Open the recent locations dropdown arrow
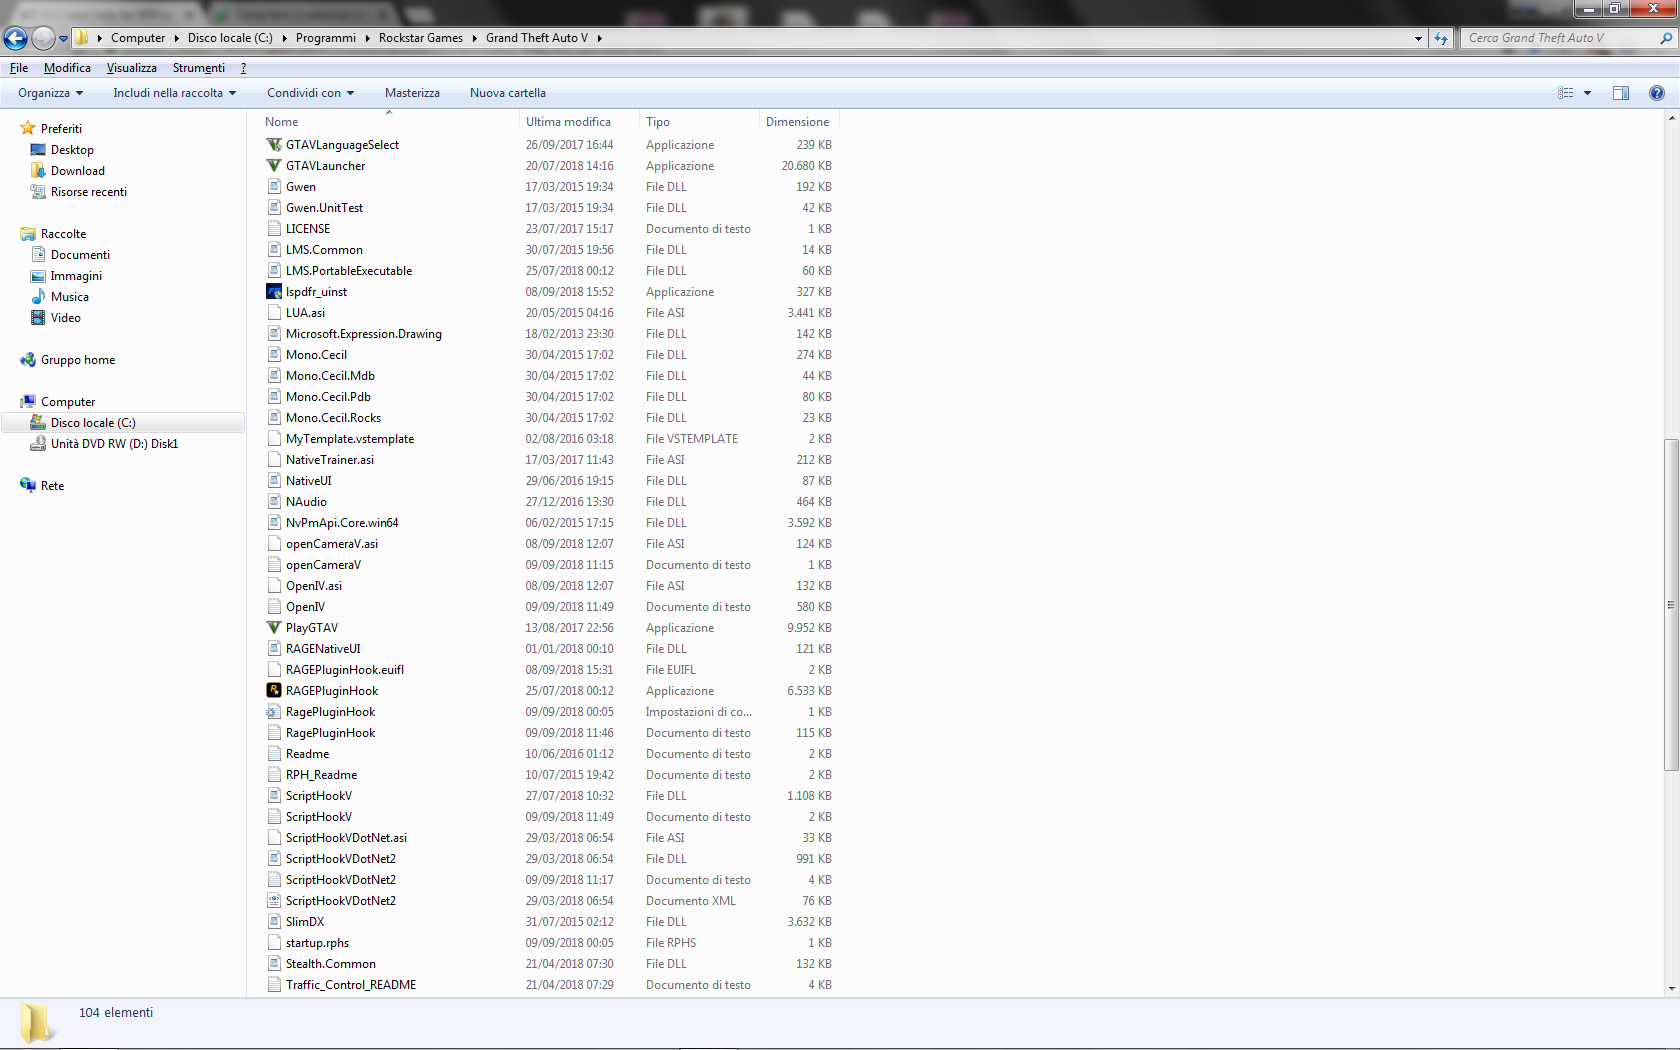Screen dimensions: 1680x1050 (63, 39)
